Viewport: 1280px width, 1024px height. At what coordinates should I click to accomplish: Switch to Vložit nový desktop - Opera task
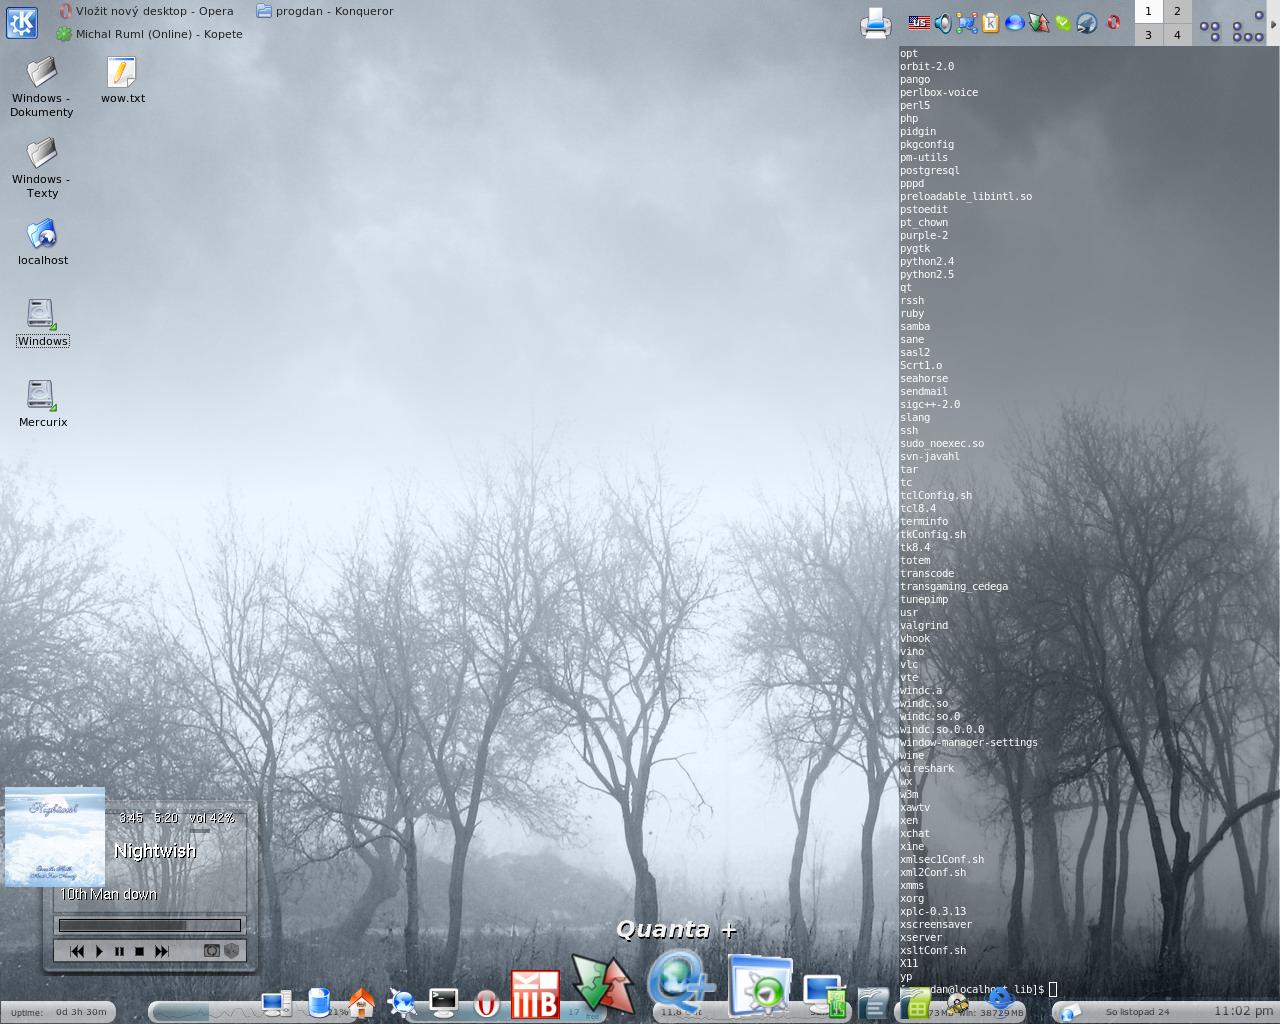tap(146, 11)
